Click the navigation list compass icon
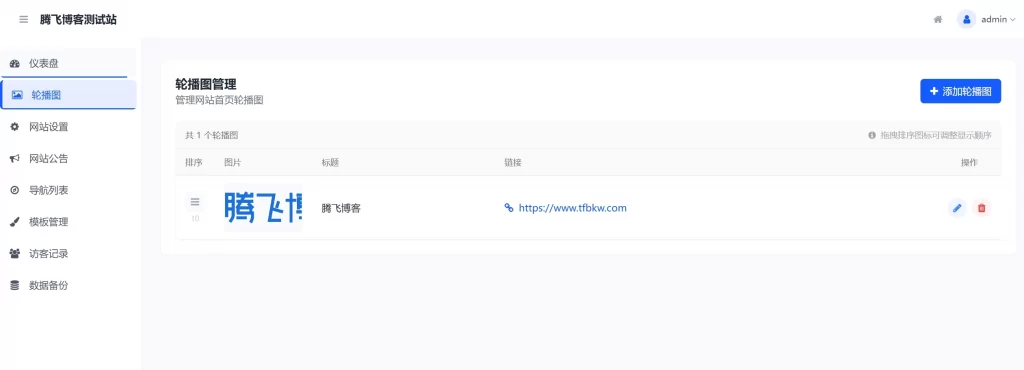Viewport: 1024px width, 370px height. point(15,190)
